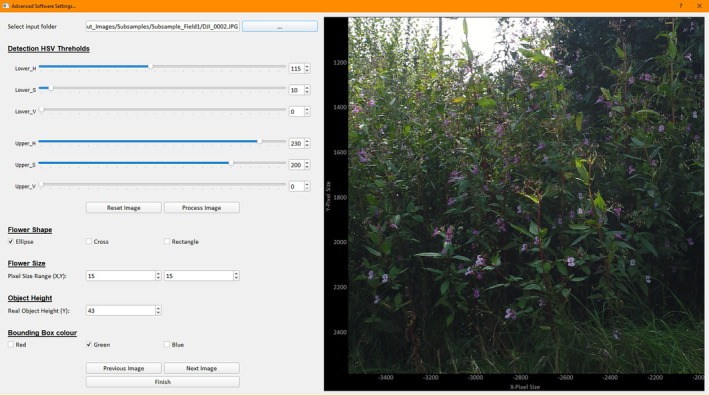Click second Pixel Size Range spinner
709x396 pixels.
[x=236, y=276]
